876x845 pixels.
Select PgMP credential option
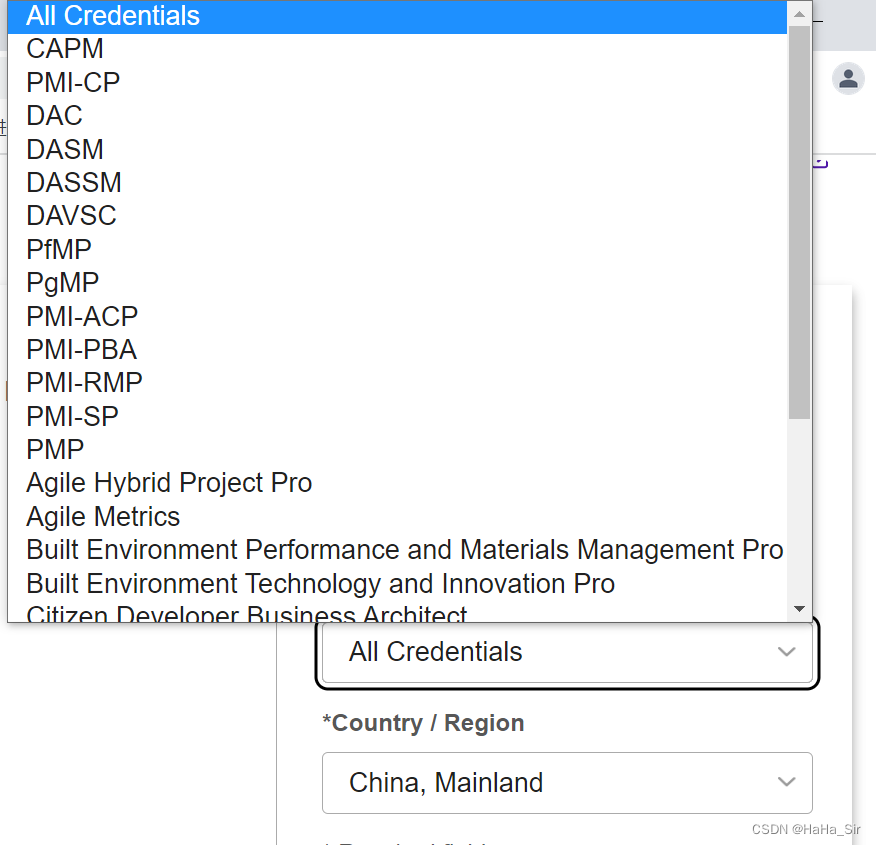click(397, 283)
